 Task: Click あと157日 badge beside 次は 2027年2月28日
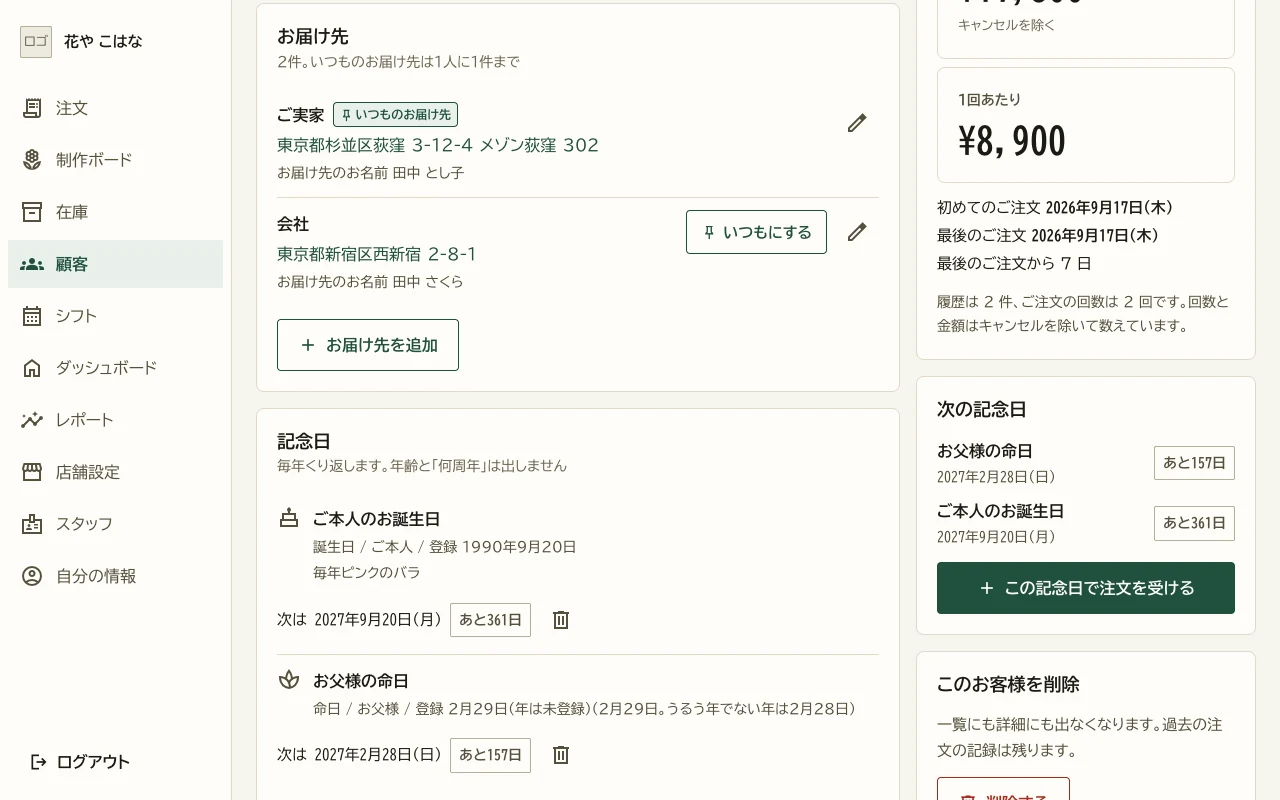(490, 755)
